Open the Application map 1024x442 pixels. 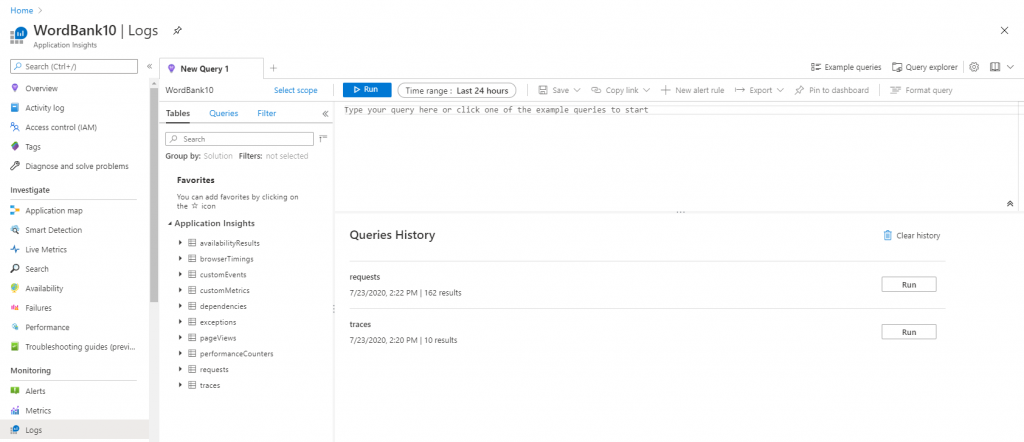point(54,211)
